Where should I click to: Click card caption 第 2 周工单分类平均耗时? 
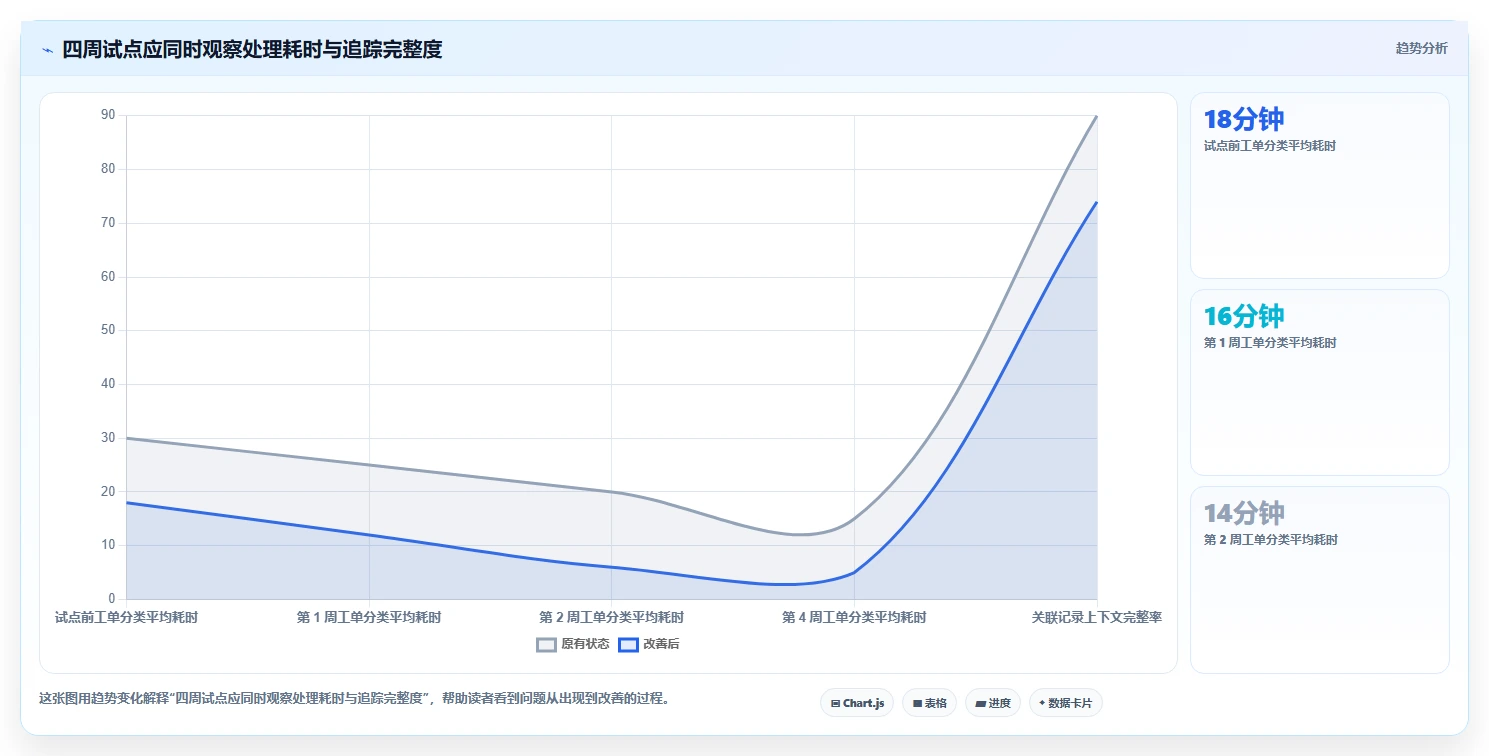click(x=1270, y=540)
